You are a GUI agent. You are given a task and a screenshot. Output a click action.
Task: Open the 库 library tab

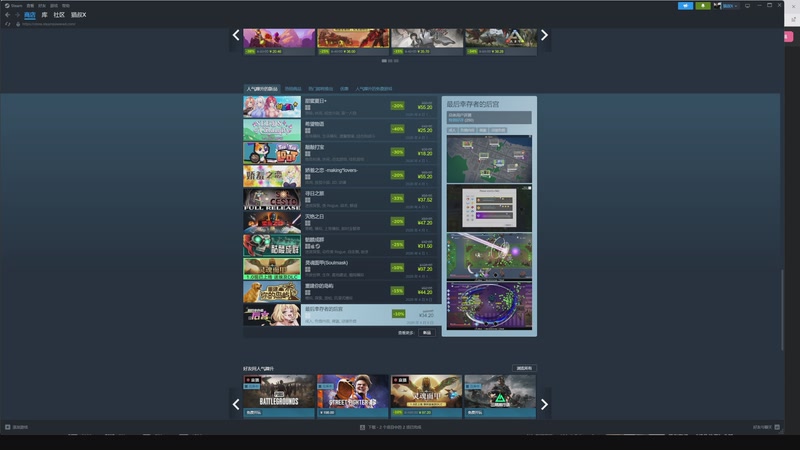tap(44, 15)
